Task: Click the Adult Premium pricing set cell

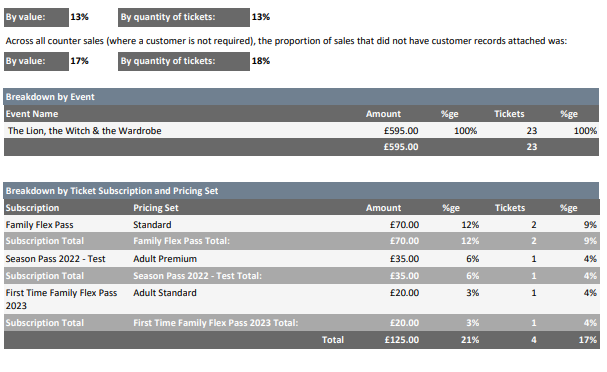Action: coord(165,259)
